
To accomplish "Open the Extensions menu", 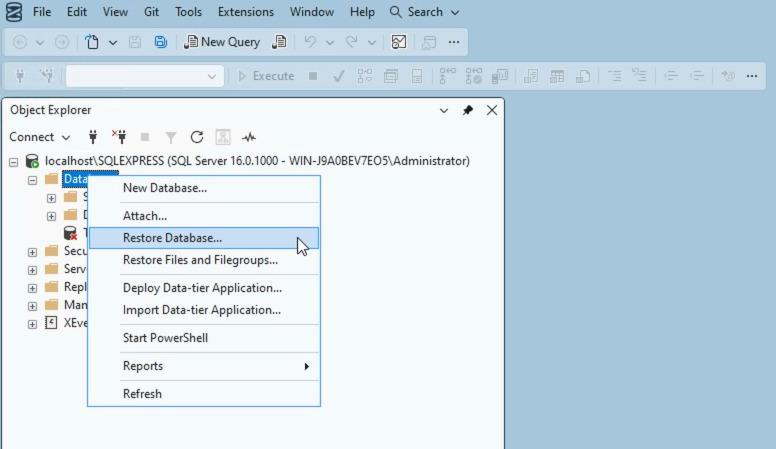I will pyautogui.click(x=246, y=12).
